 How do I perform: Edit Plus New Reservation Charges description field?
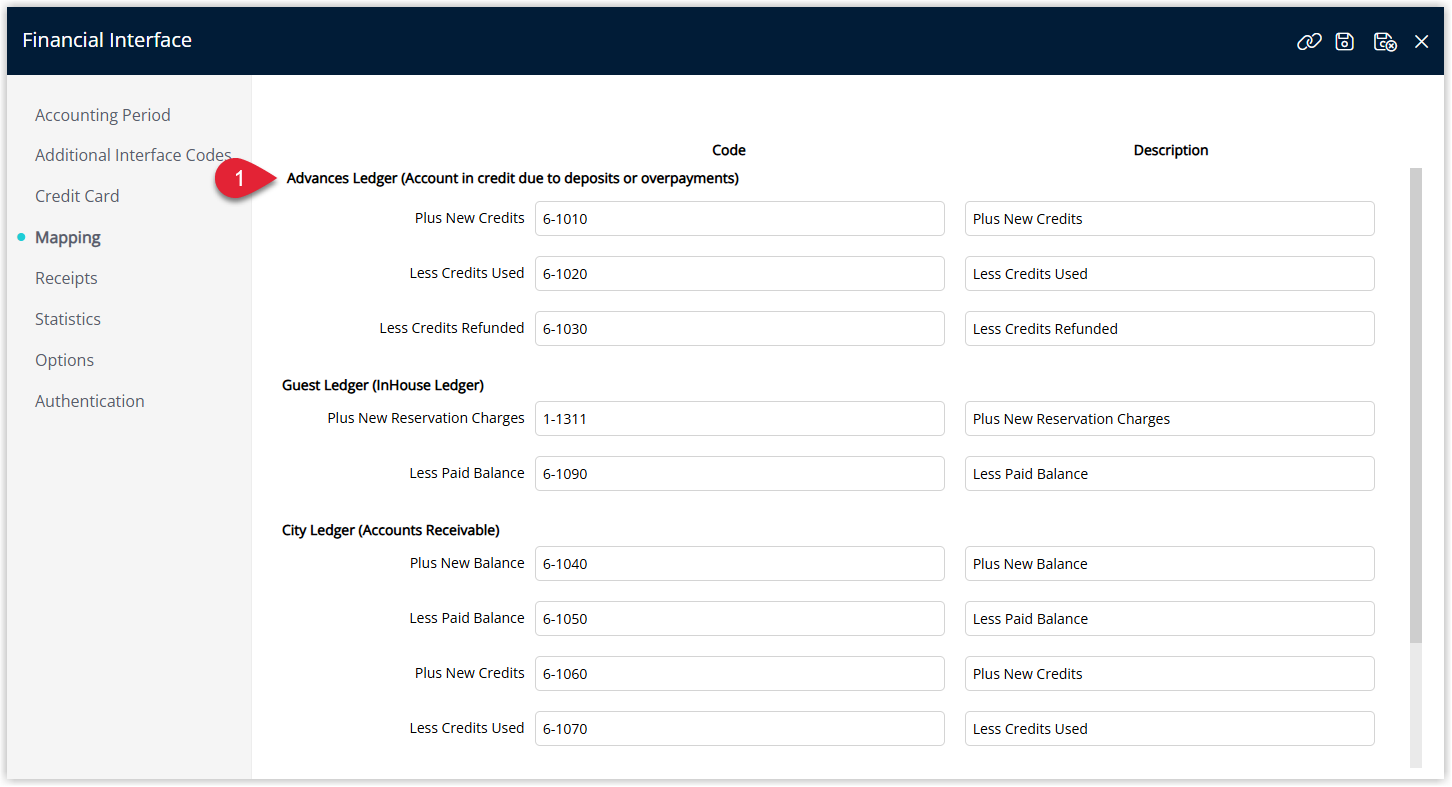(x=1170, y=418)
